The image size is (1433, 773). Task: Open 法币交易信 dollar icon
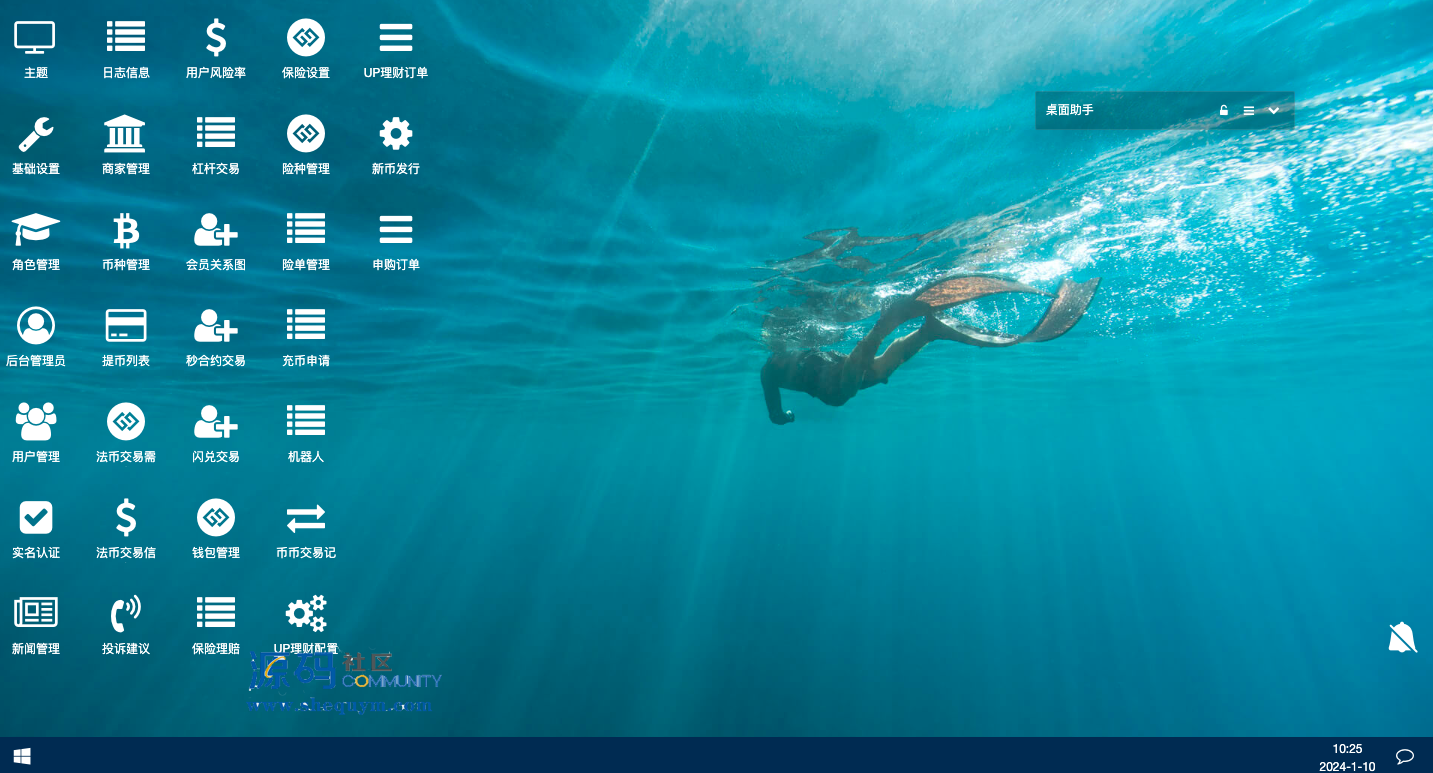point(126,518)
